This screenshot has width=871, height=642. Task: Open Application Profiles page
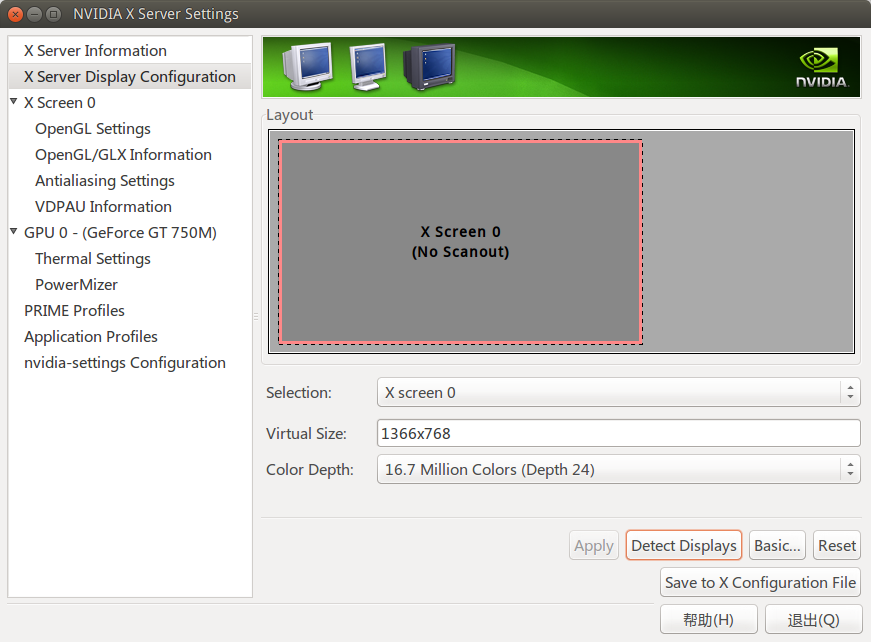pos(91,337)
